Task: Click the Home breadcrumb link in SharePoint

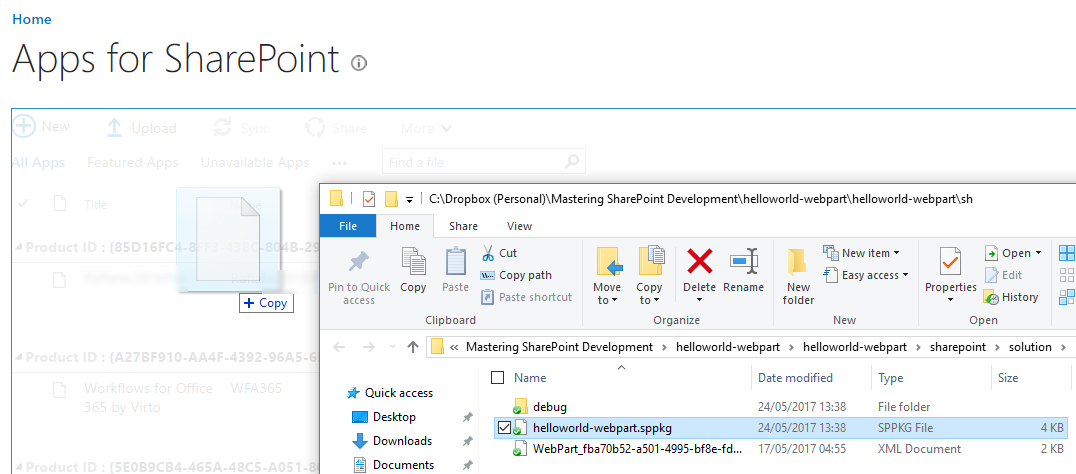Action: click(x=32, y=19)
